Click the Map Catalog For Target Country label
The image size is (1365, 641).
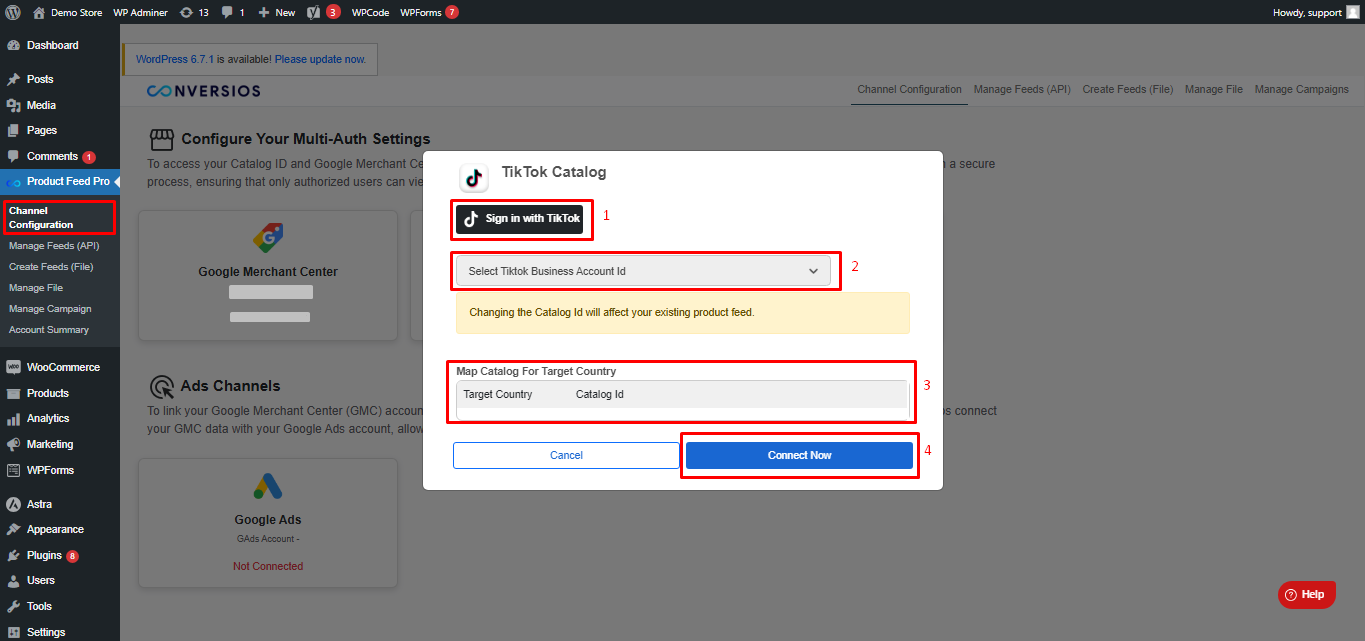[536, 371]
